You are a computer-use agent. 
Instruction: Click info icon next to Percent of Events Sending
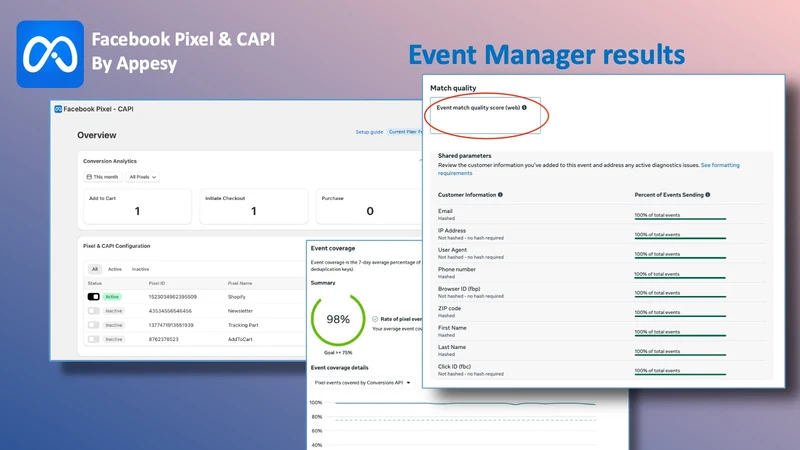coord(708,195)
